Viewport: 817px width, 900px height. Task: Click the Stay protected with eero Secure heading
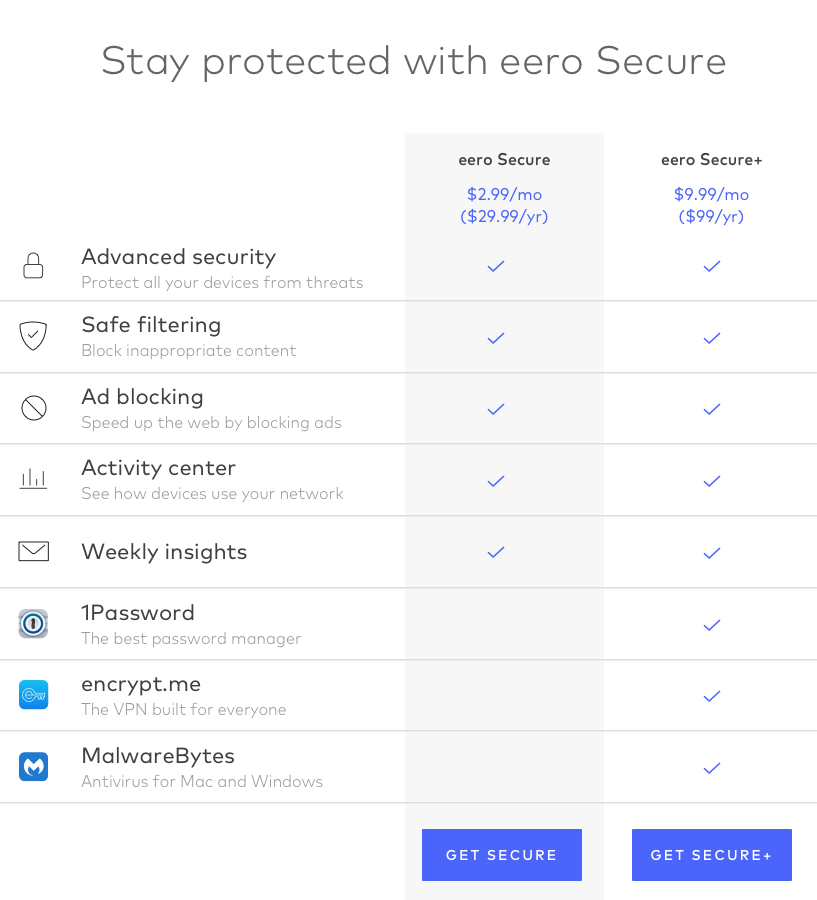click(x=413, y=61)
